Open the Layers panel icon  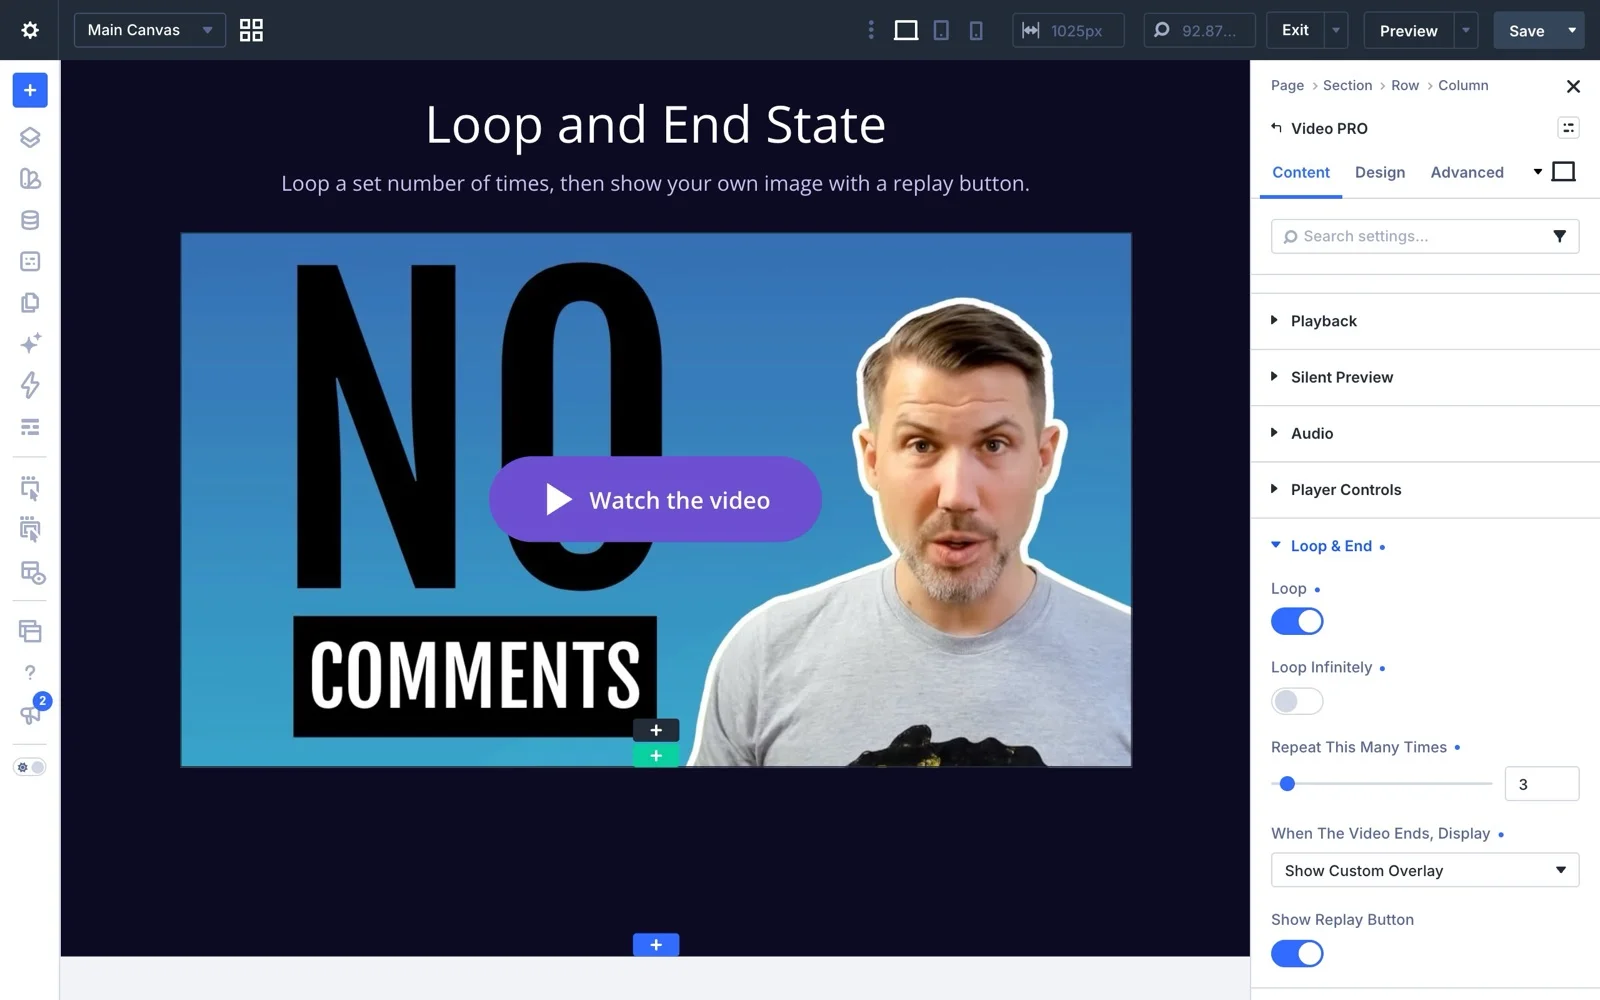tap(30, 137)
